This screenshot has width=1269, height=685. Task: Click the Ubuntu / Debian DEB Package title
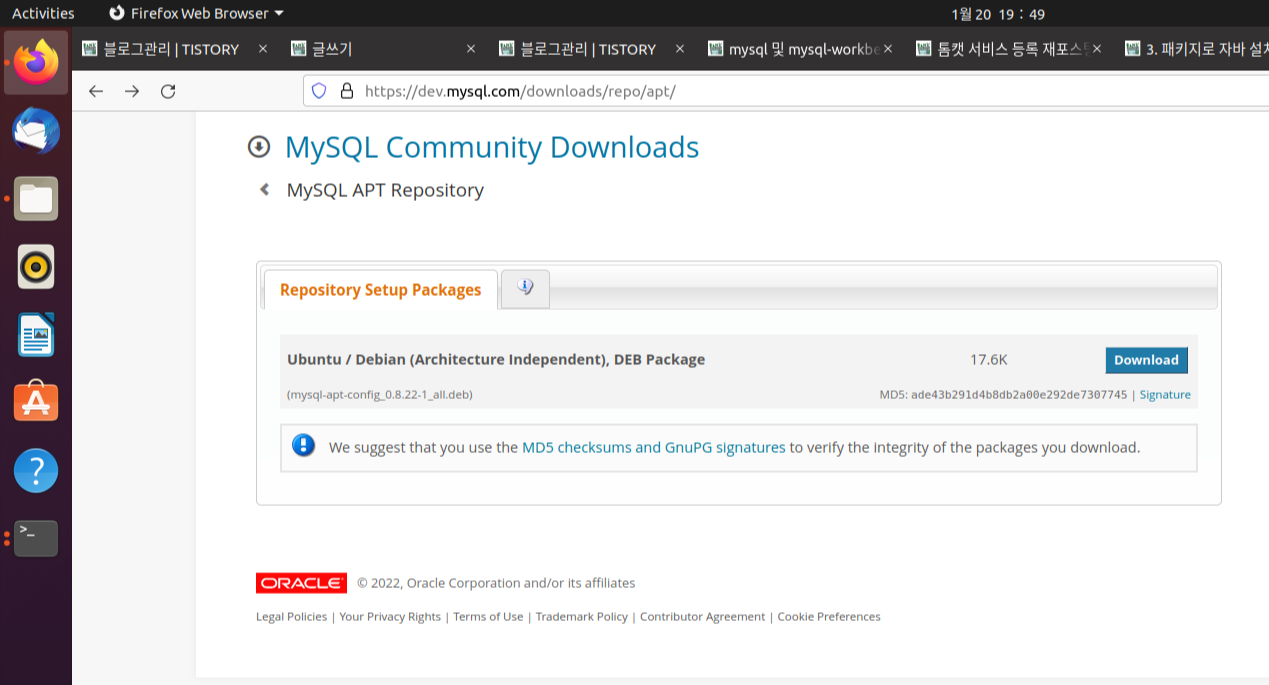point(496,360)
